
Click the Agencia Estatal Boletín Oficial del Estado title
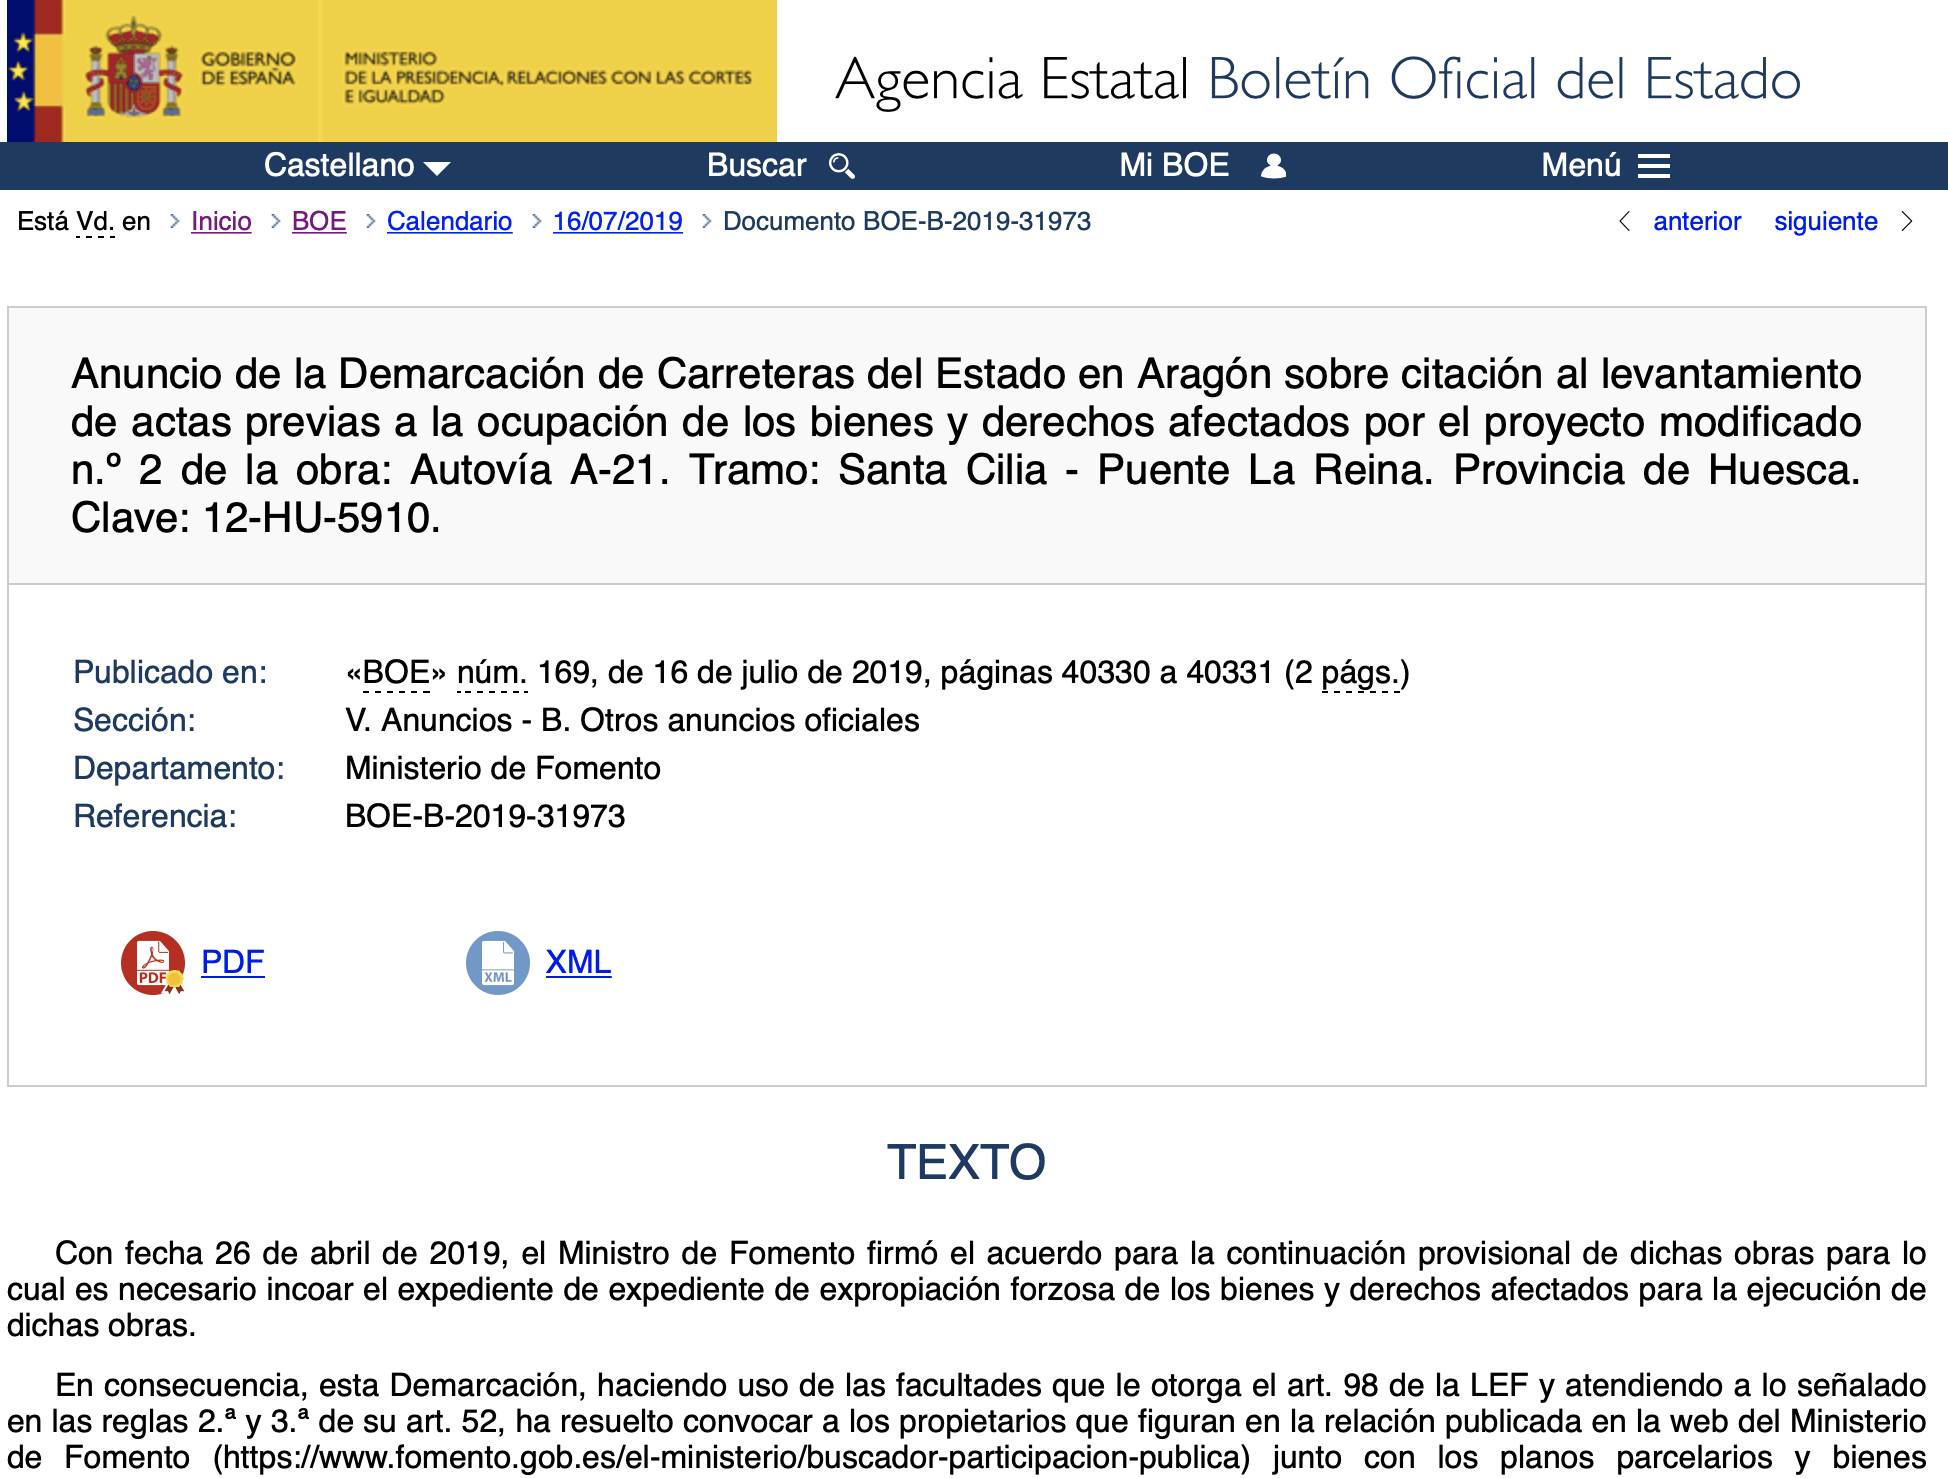point(1318,79)
